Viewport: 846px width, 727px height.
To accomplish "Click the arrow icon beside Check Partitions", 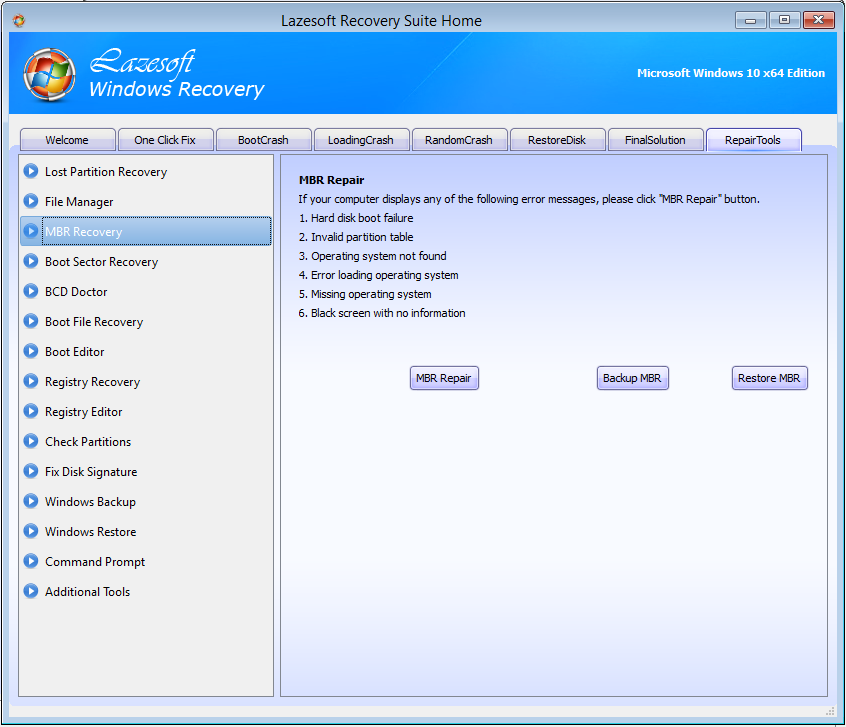I will coord(31,441).
